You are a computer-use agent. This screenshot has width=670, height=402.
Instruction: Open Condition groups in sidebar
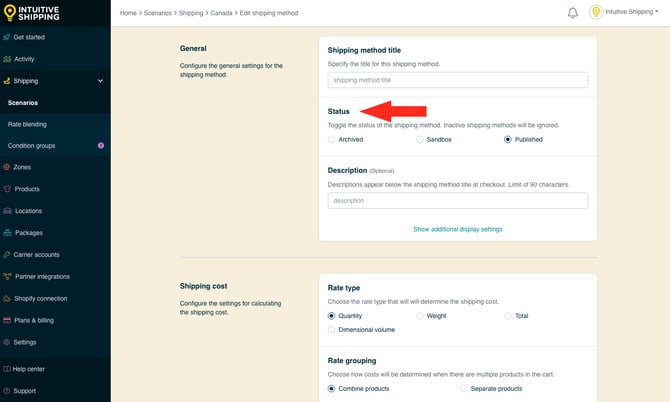point(31,146)
